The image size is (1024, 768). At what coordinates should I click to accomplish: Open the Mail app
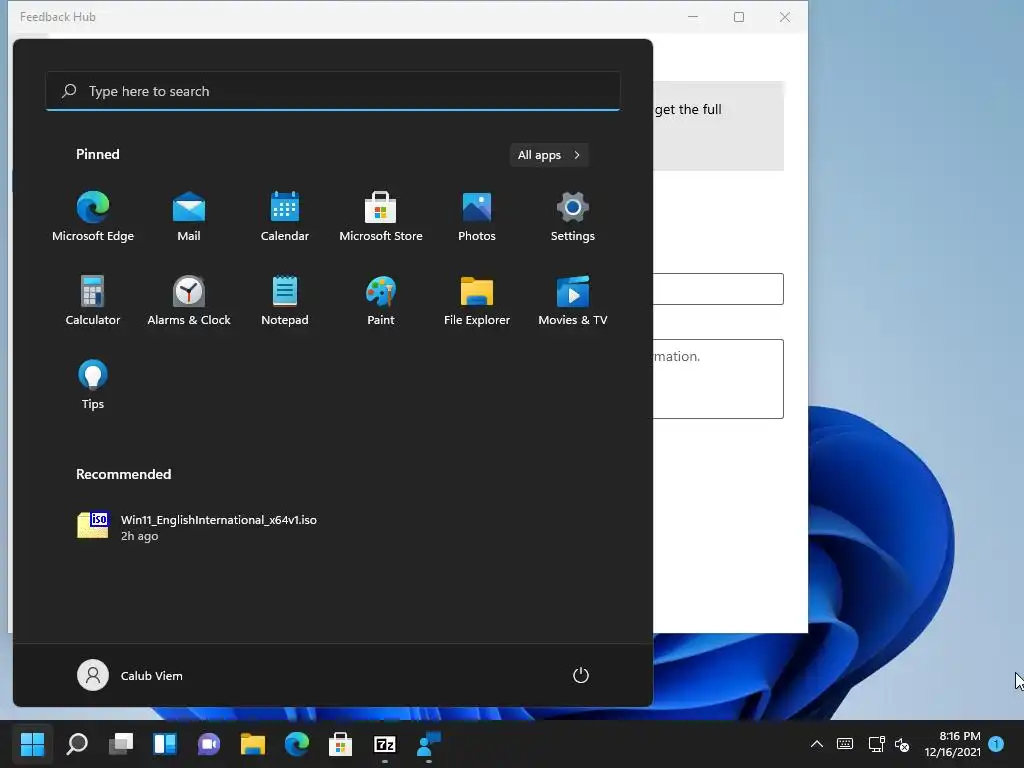(189, 217)
